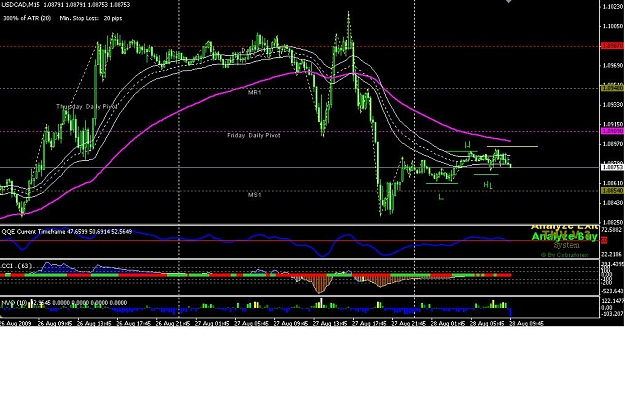
Task: Click the 'By Cobraforex' credit text
Action: [x=564, y=255]
